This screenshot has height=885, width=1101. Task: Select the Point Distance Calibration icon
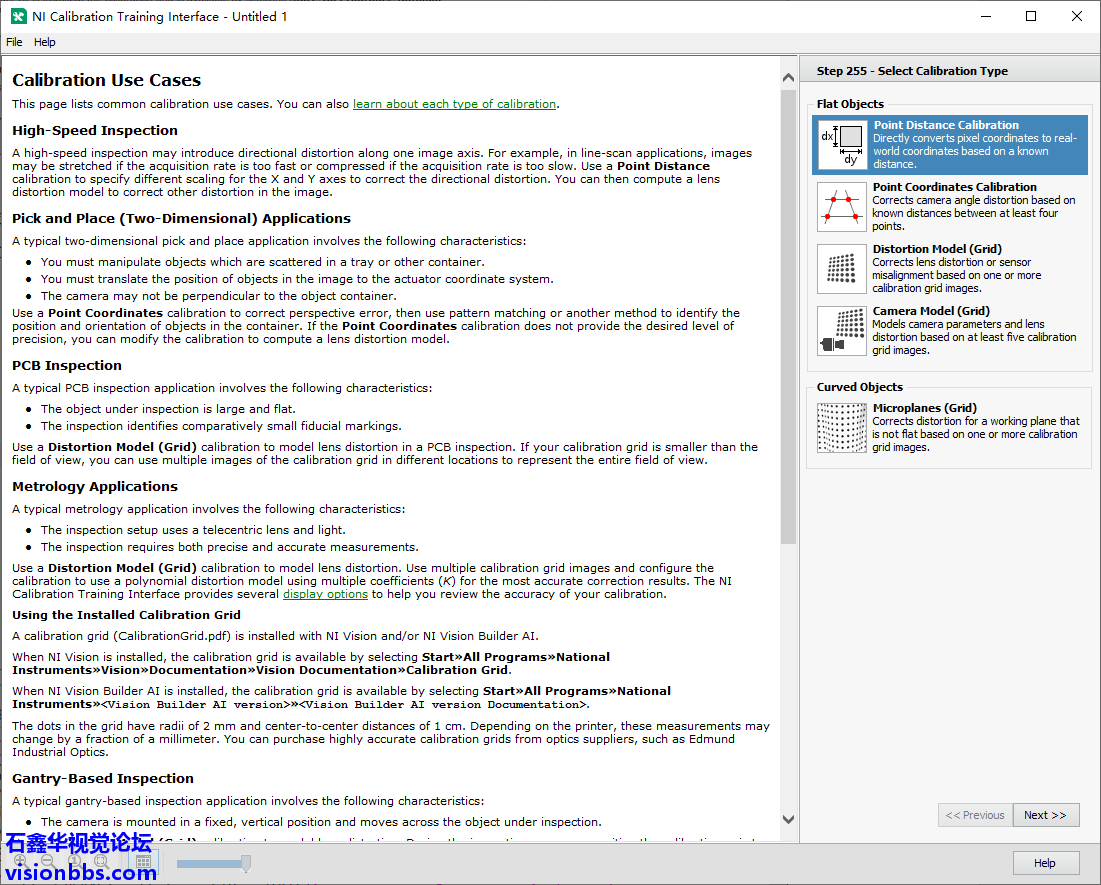coord(842,145)
